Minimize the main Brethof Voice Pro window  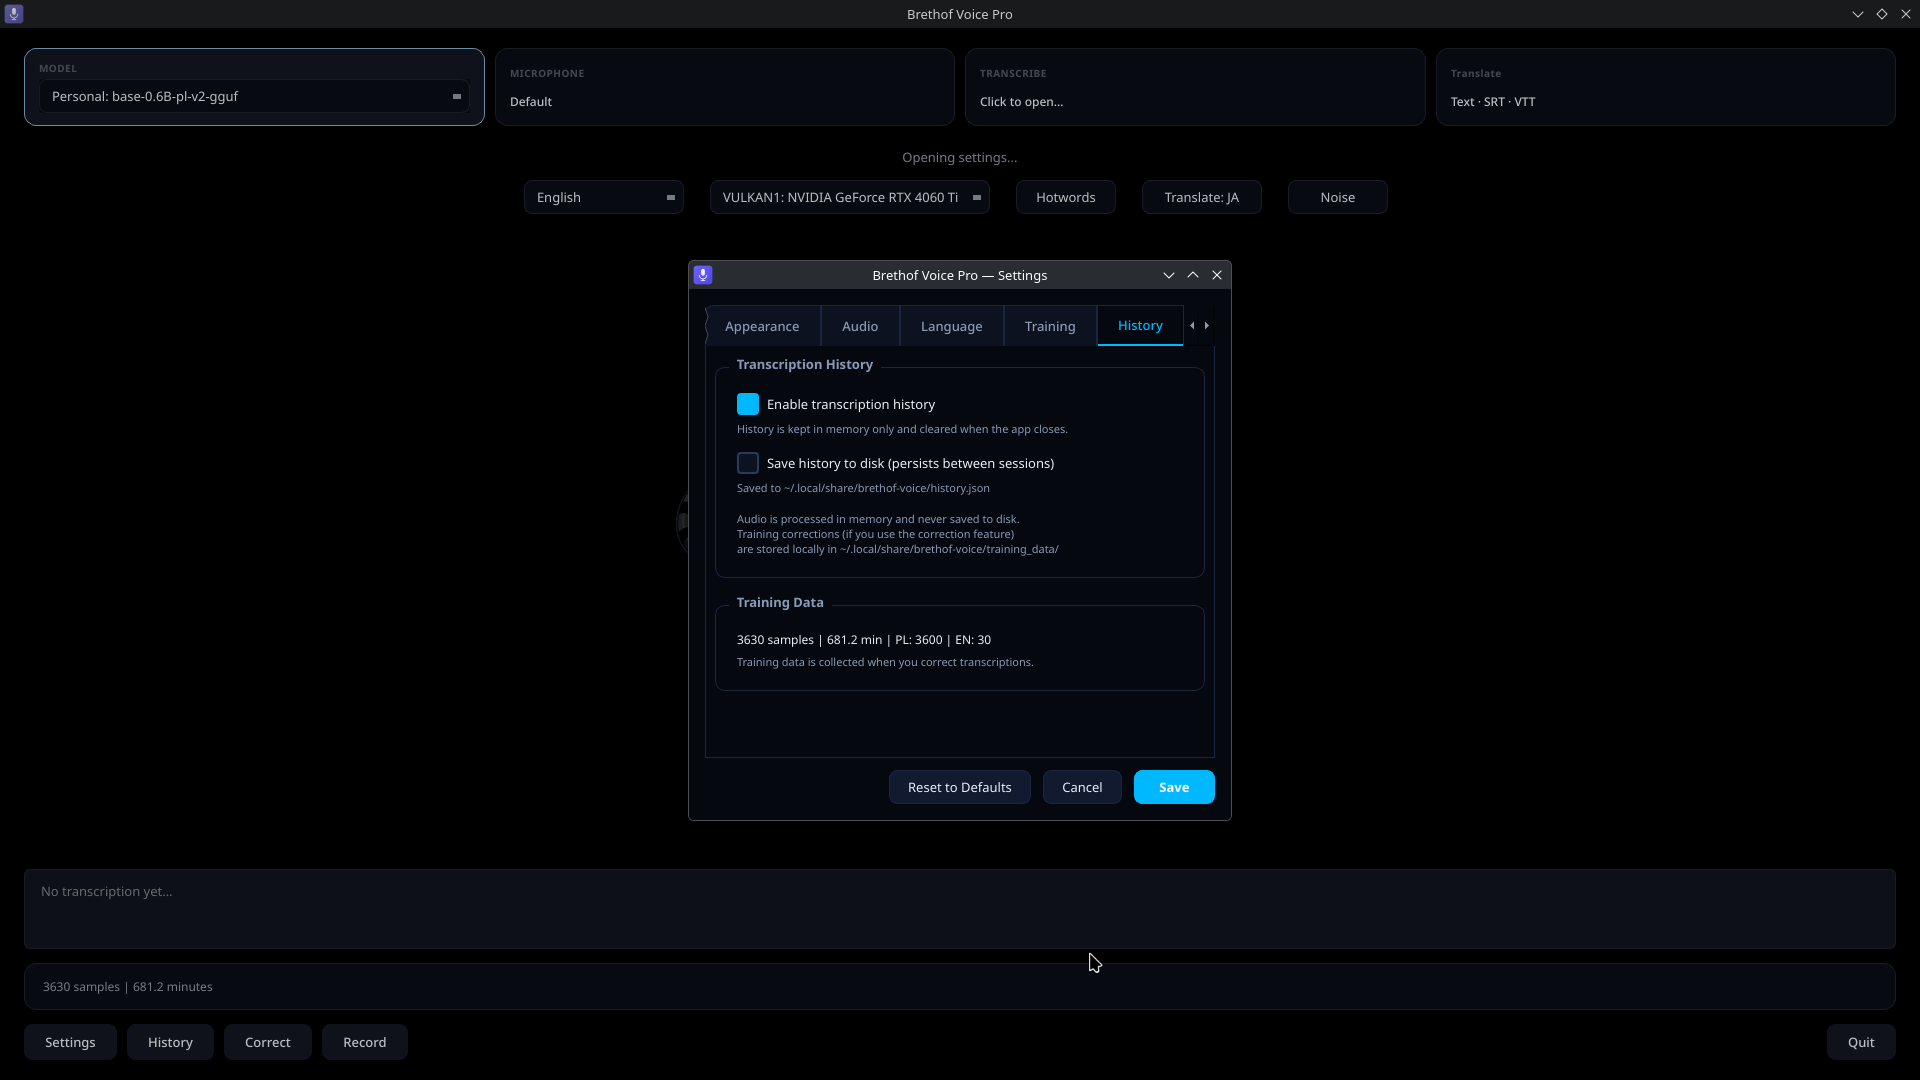(x=1858, y=14)
